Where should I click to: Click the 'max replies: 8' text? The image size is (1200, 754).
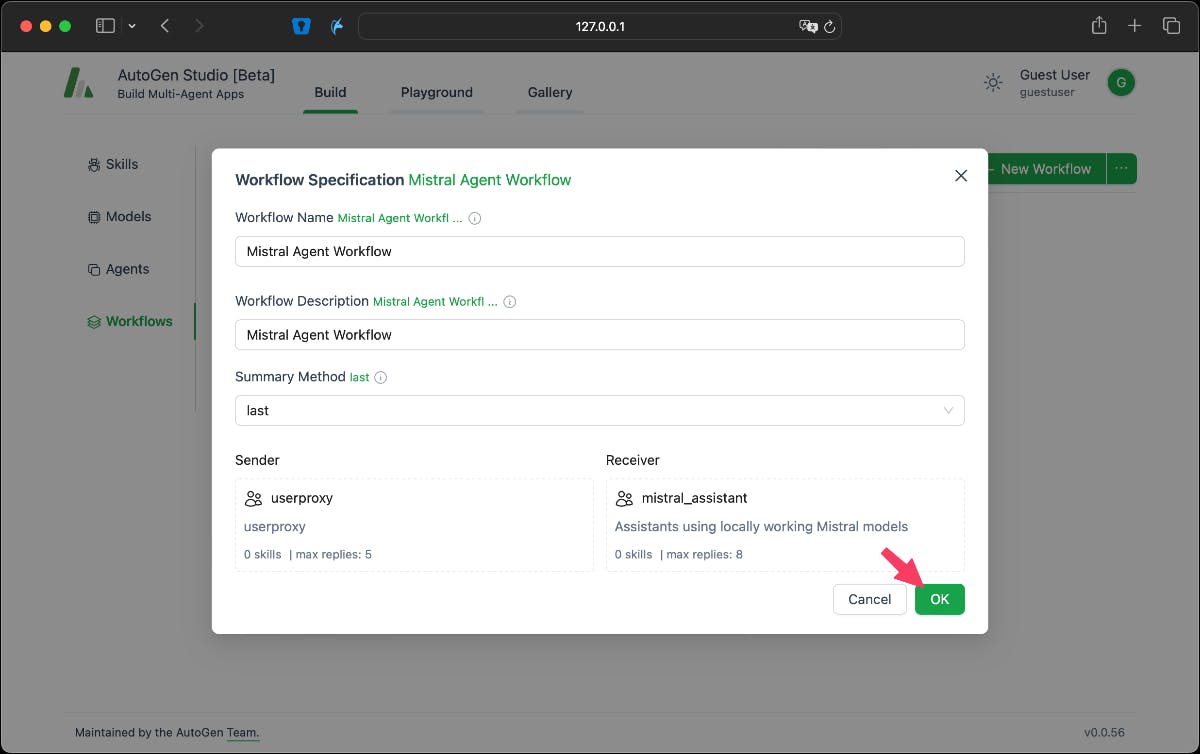coord(704,554)
